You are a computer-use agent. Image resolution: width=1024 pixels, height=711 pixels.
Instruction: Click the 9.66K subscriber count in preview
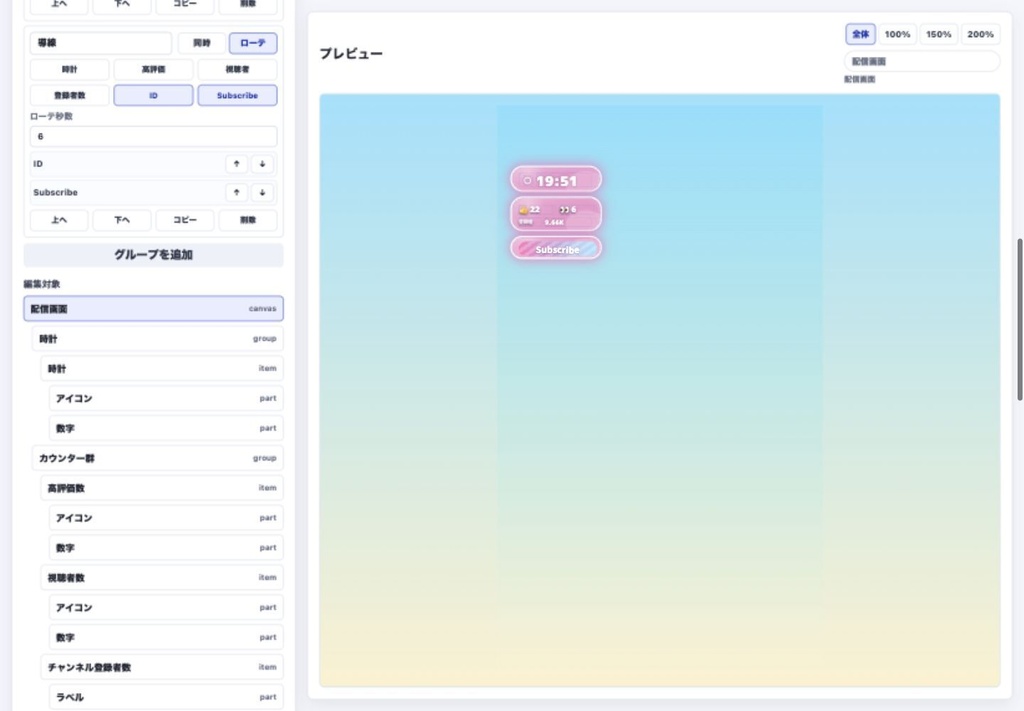(x=554, y=223)
